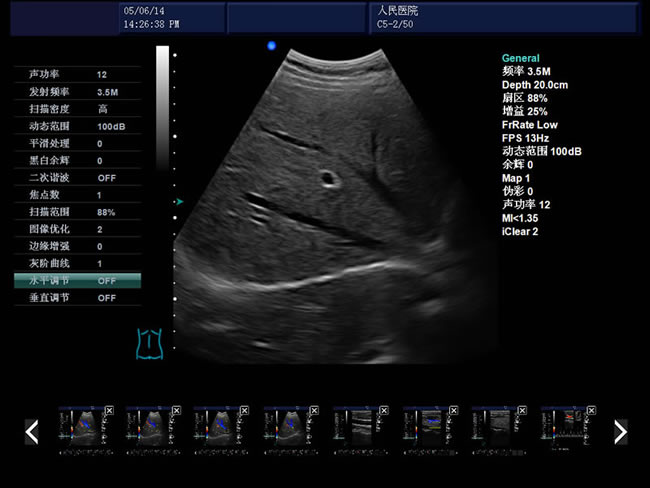Click the grayscale gradient bar
This screenshot has height=488, width=650.
coord(163,100)
